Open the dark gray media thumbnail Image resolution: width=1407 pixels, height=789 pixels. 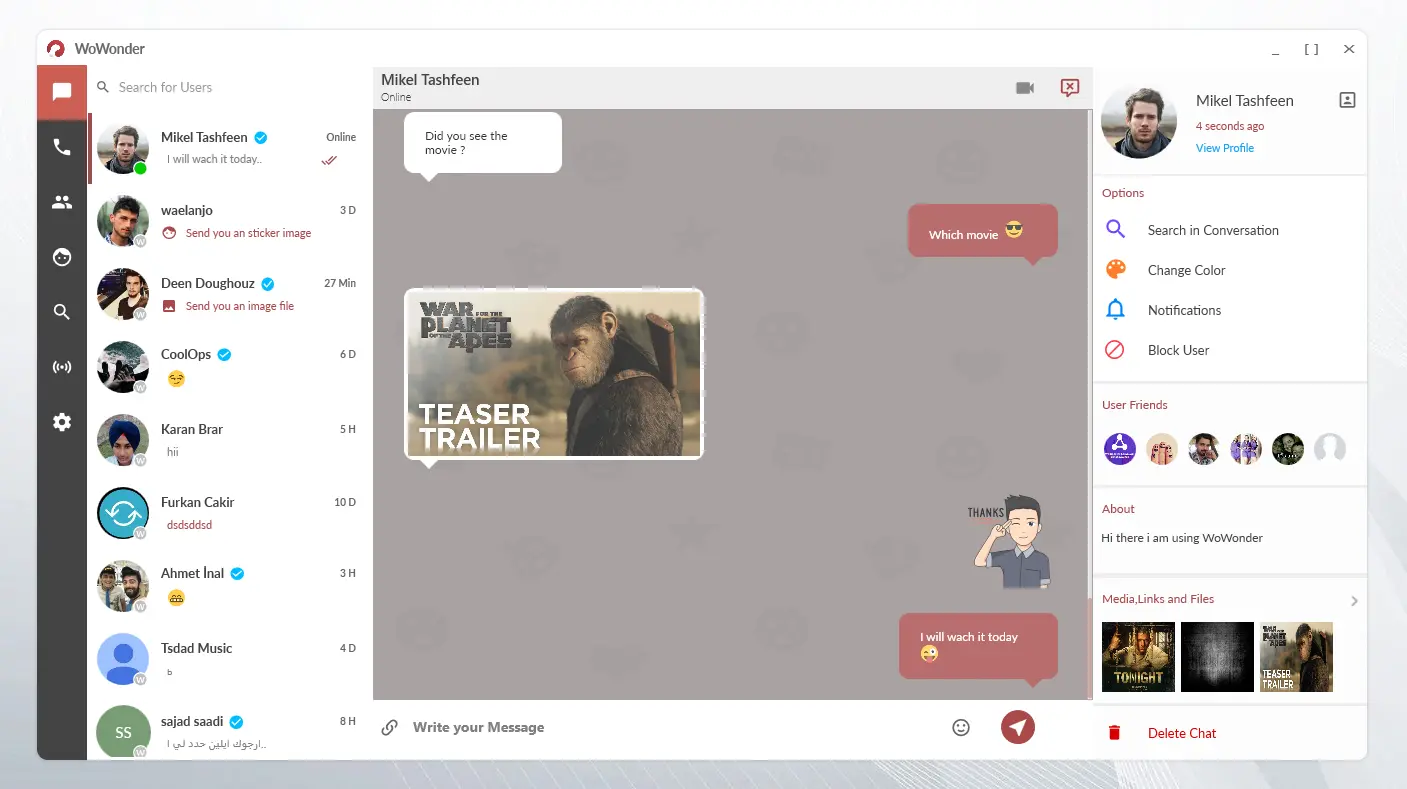pos(1217,657)
